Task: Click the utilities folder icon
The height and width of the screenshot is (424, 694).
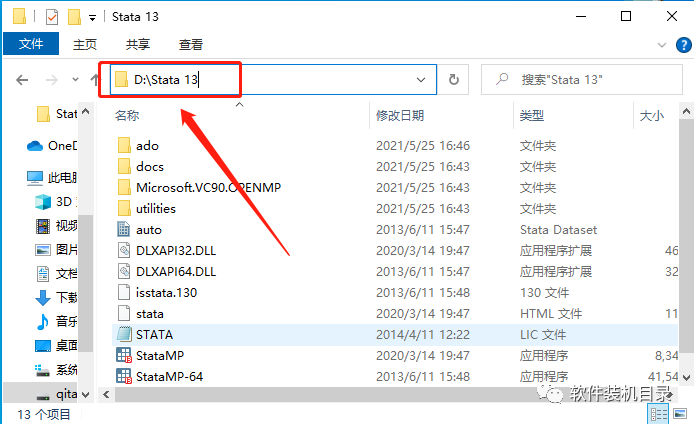Action: [124, 208]
